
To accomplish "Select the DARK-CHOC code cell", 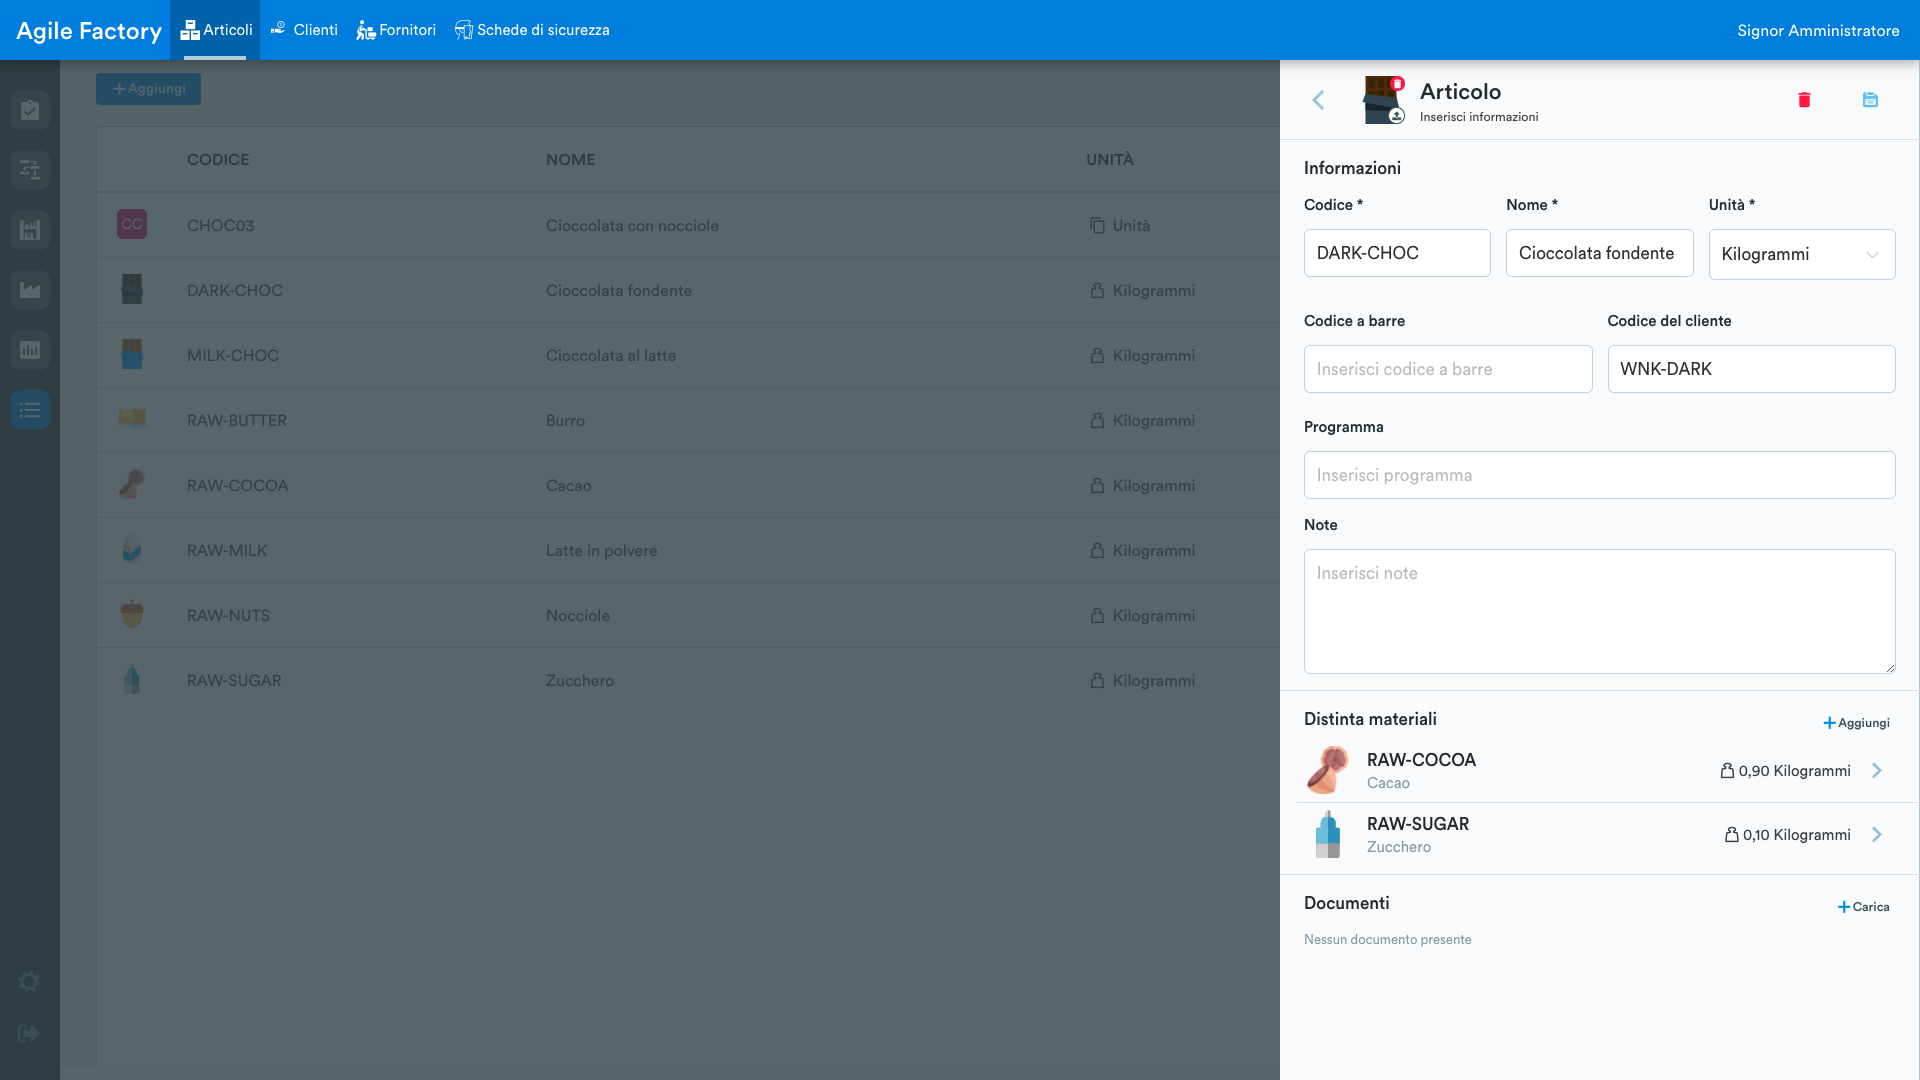I will coord(234,290).
